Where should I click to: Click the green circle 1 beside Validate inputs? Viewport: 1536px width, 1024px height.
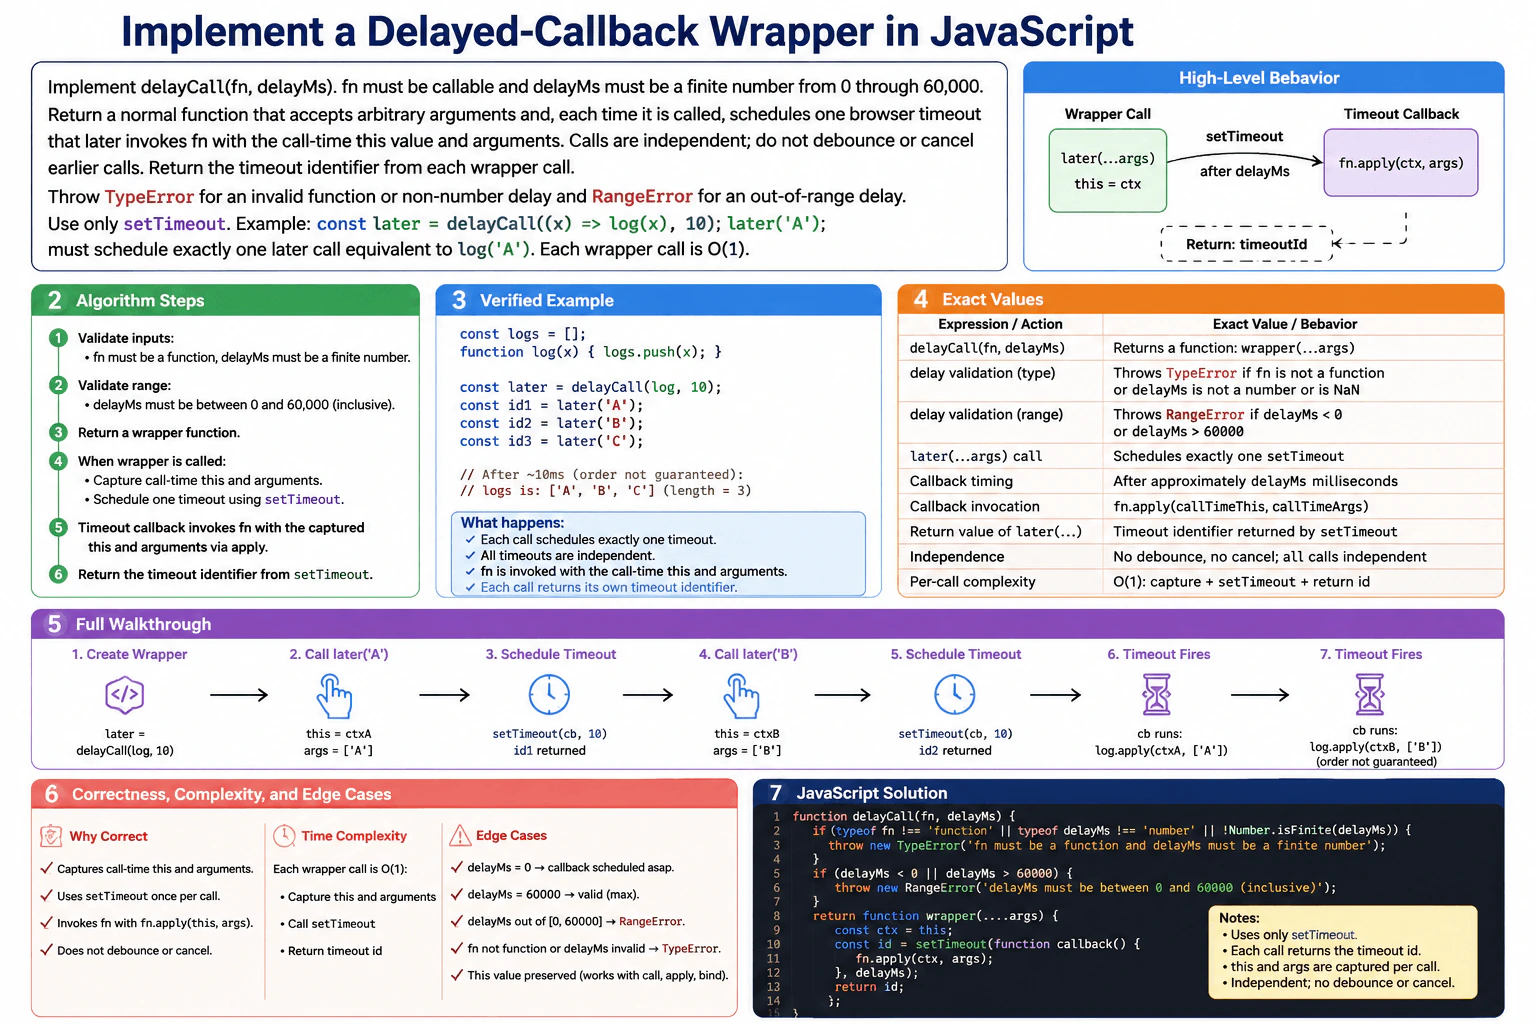click(59, 338)
